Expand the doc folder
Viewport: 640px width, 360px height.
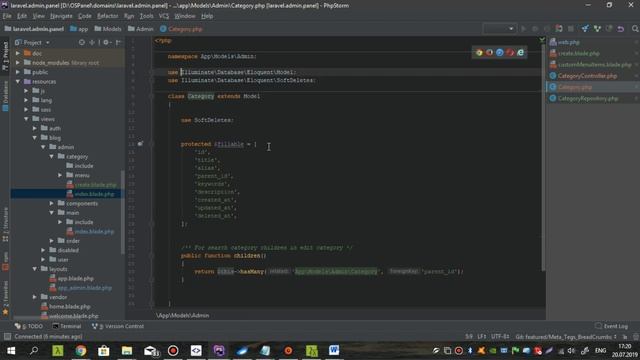(18, 53)
